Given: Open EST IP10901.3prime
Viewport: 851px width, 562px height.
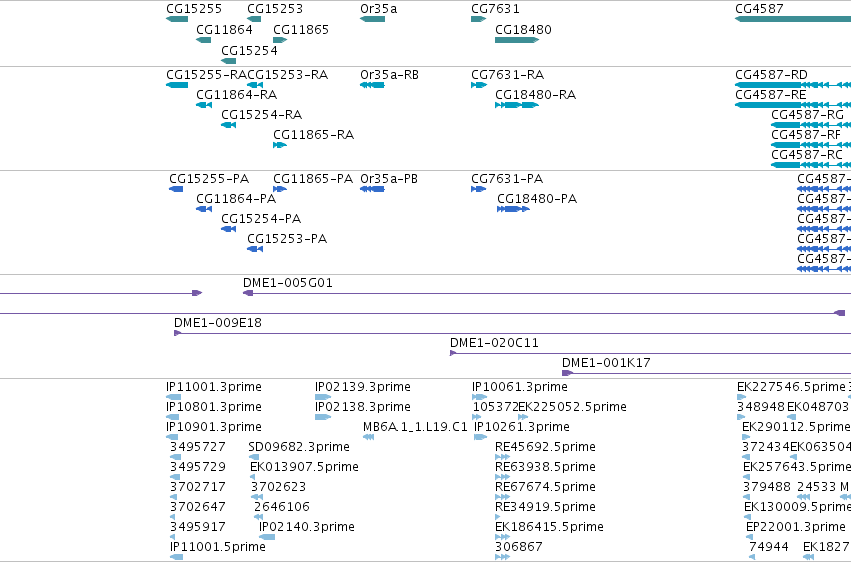Looking at the screenshot, I should (214, 427).
